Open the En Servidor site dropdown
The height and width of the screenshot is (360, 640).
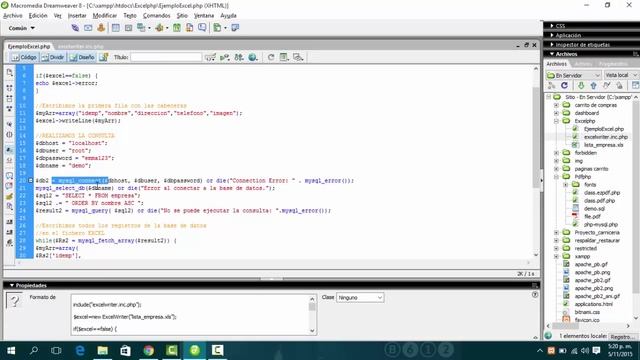click(573, 76)
